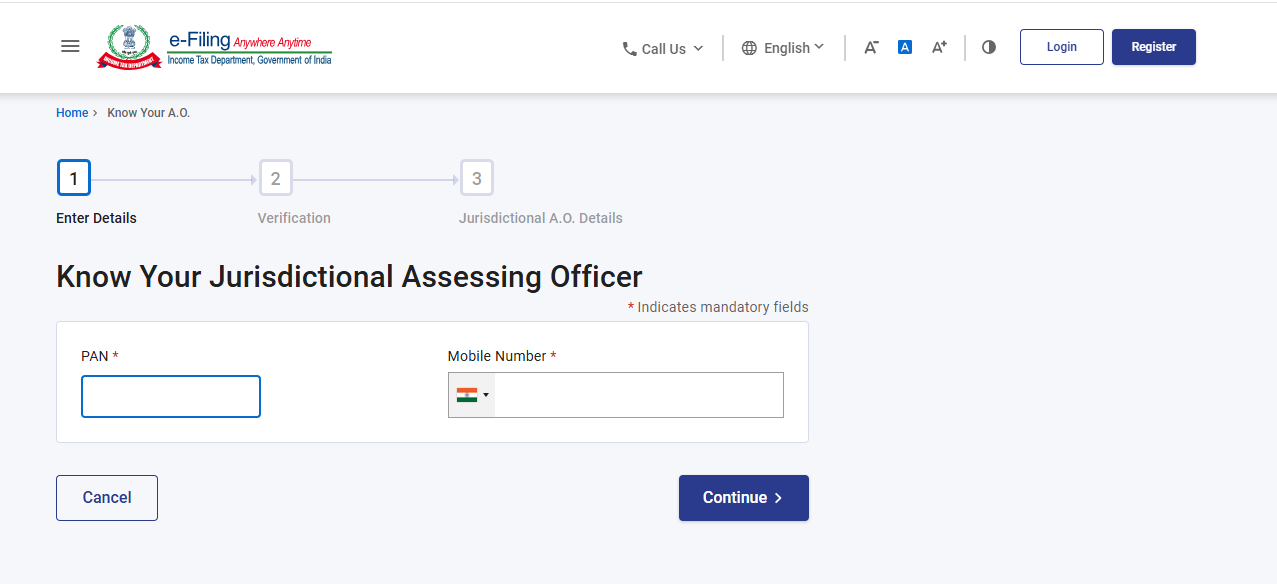Toggle dark mode with the contrast icon
The width and height of the screenshot is (1277, 584).
click(988, 46)
